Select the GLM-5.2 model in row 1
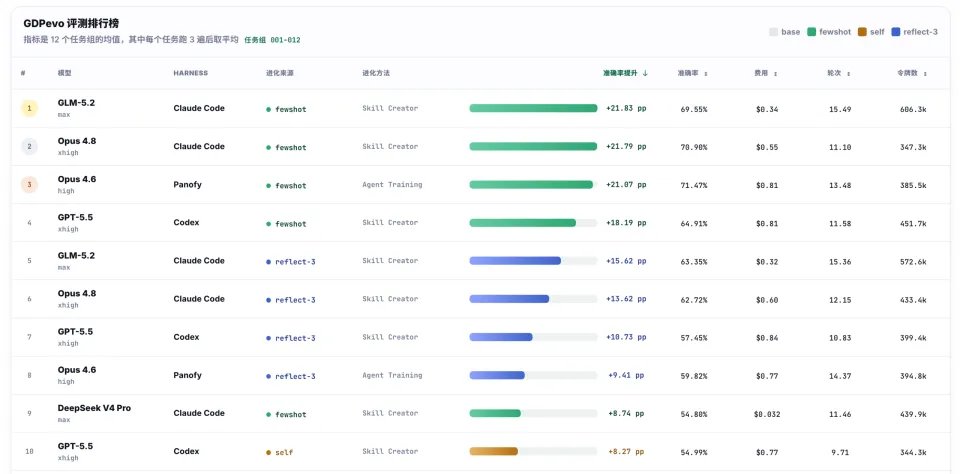This screenshot has width=960, height=474. 77,103
